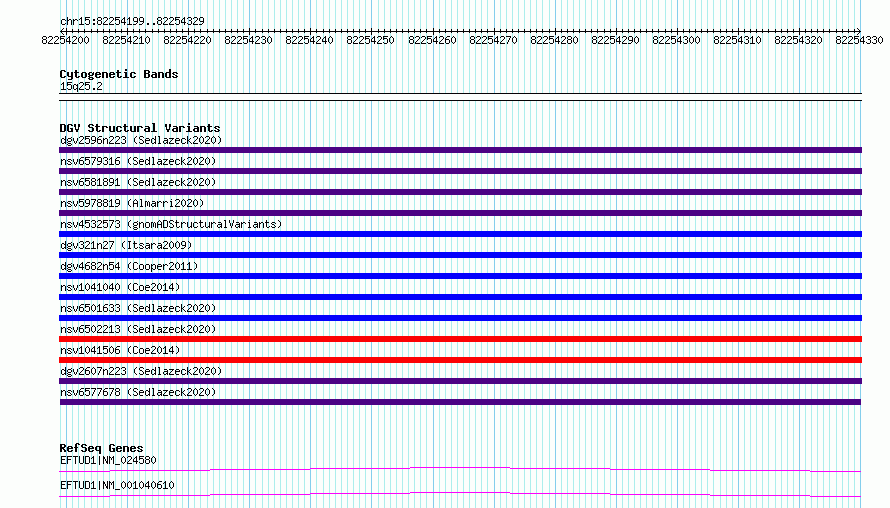890x508 pixels.
Task: Click ruler position 82254290
Action: coord(615,40)
